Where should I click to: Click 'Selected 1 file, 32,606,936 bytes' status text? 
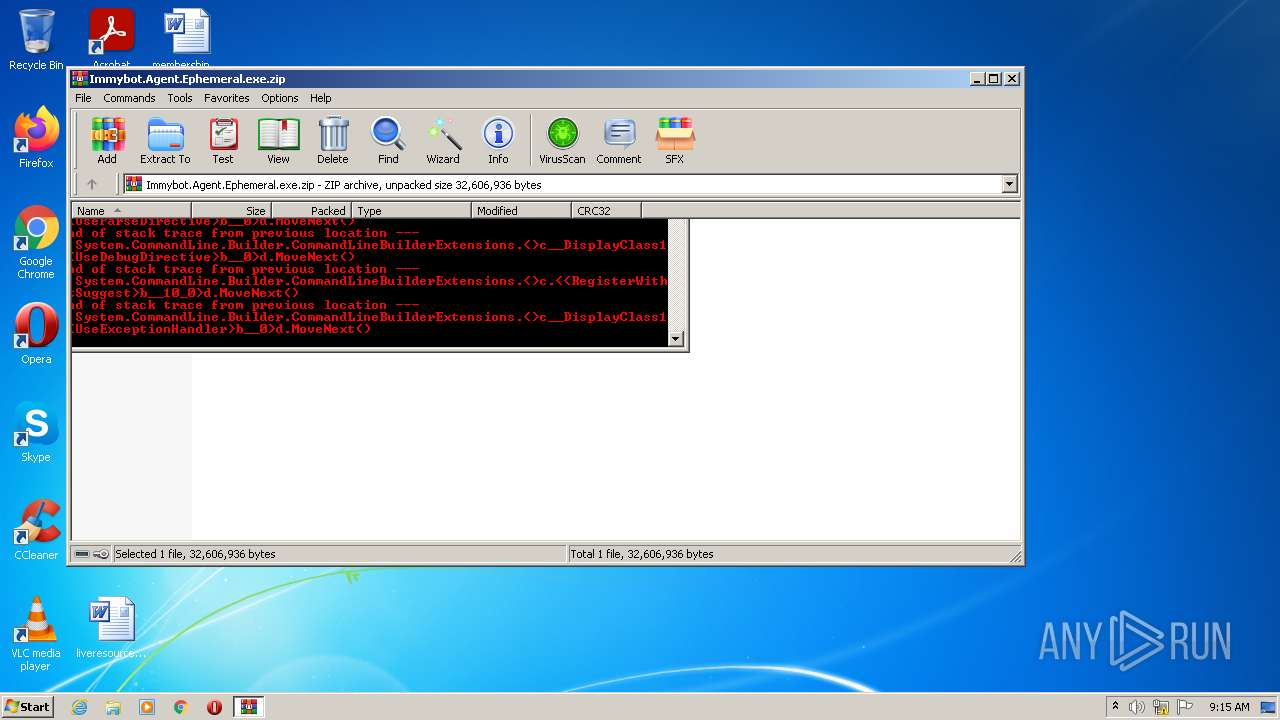pos(195,554)
